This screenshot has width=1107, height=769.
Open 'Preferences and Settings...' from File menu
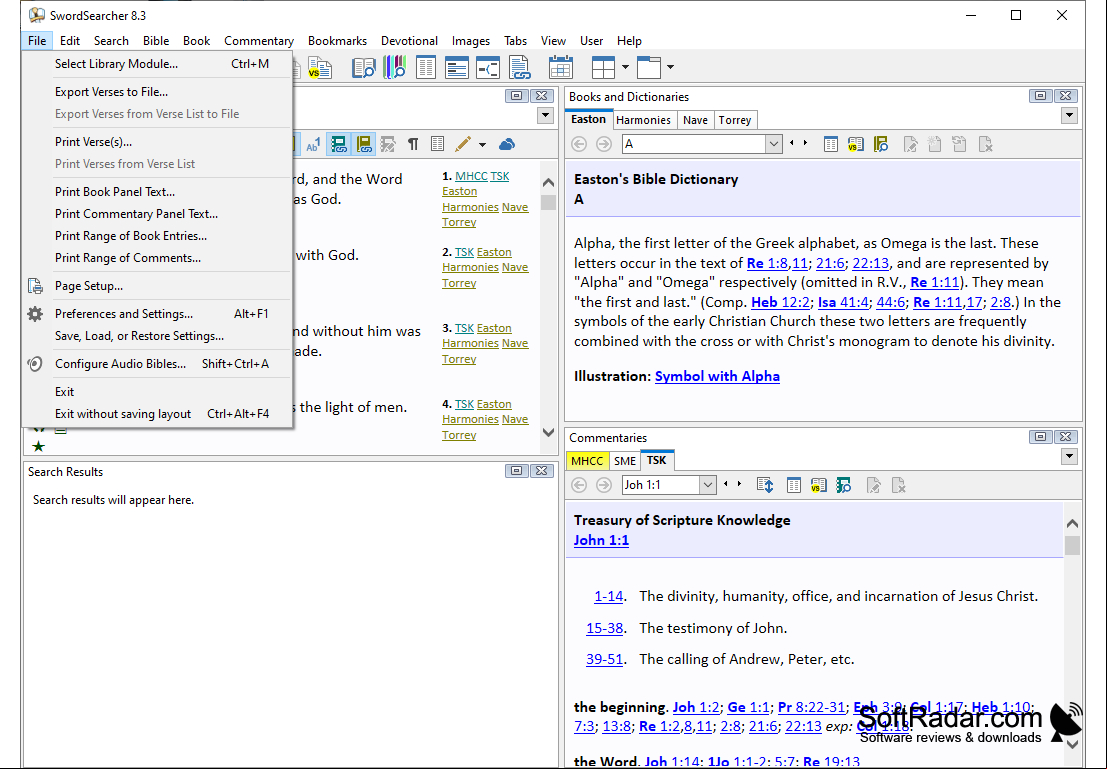157,314
